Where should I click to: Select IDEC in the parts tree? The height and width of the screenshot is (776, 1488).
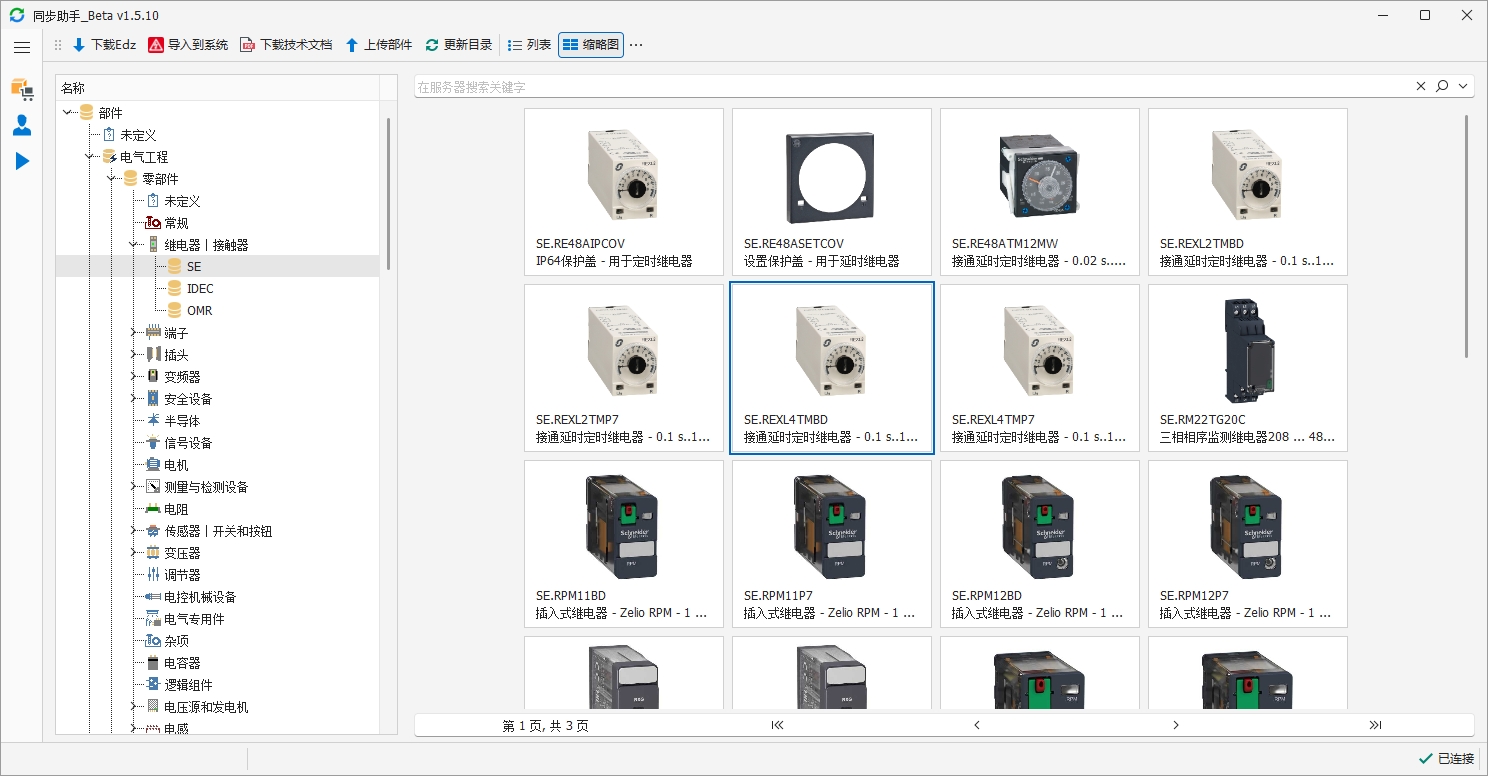click(200, 289)
